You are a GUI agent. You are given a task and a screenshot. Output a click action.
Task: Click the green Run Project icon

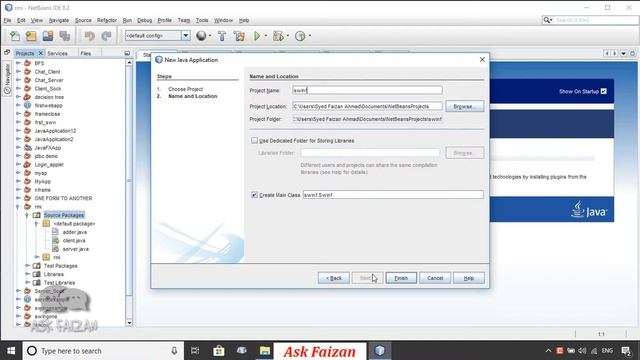click(x=257, y=36)
